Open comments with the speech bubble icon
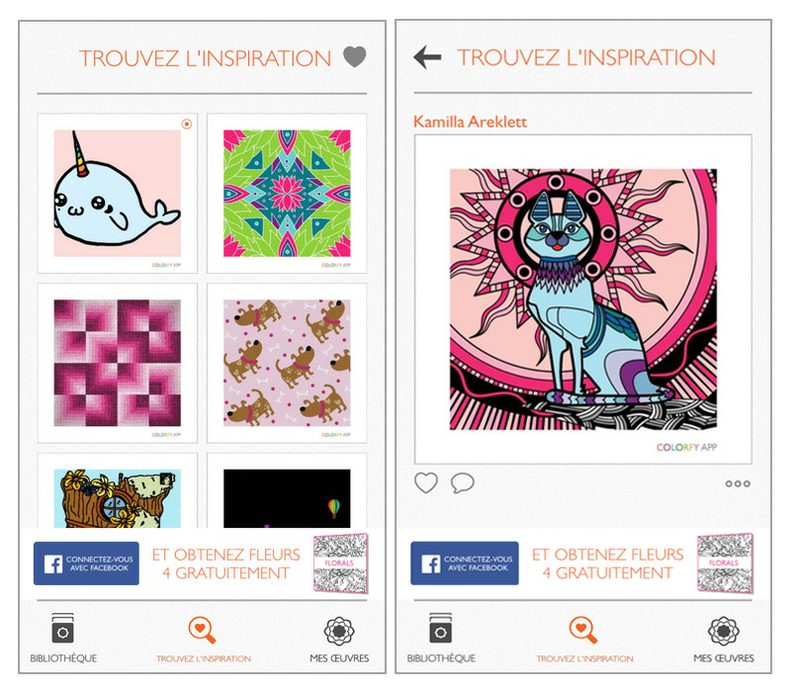 [463, 483]
